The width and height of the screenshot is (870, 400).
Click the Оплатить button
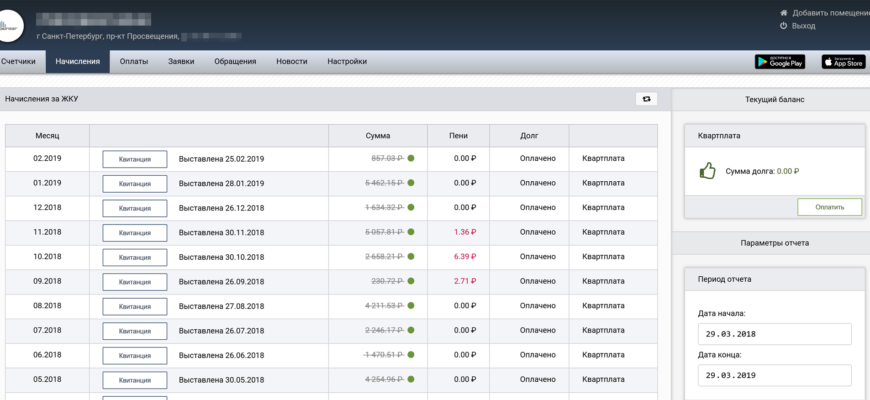pyautogui.click(x=829, y=207)
